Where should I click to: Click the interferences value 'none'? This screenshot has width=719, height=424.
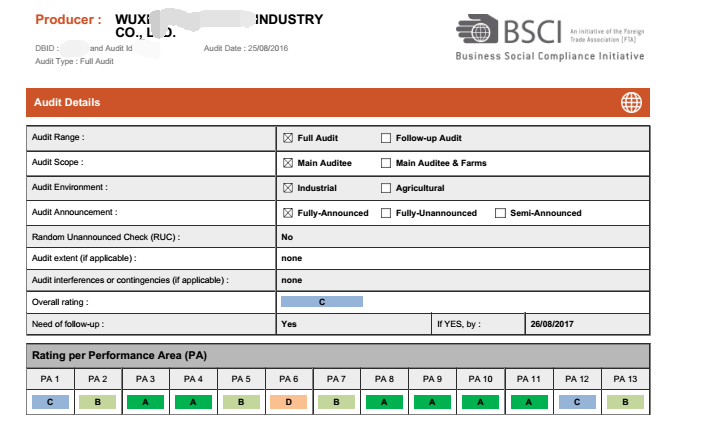[x=292, y=280]
